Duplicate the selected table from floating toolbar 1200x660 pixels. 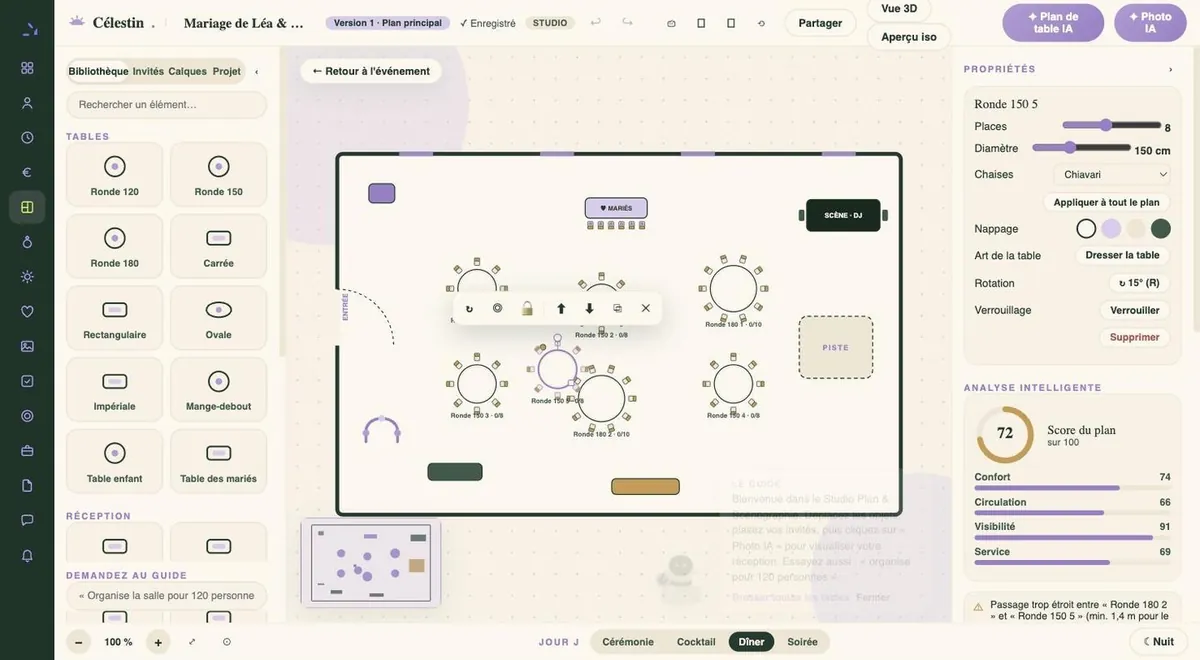click(617, 308)
